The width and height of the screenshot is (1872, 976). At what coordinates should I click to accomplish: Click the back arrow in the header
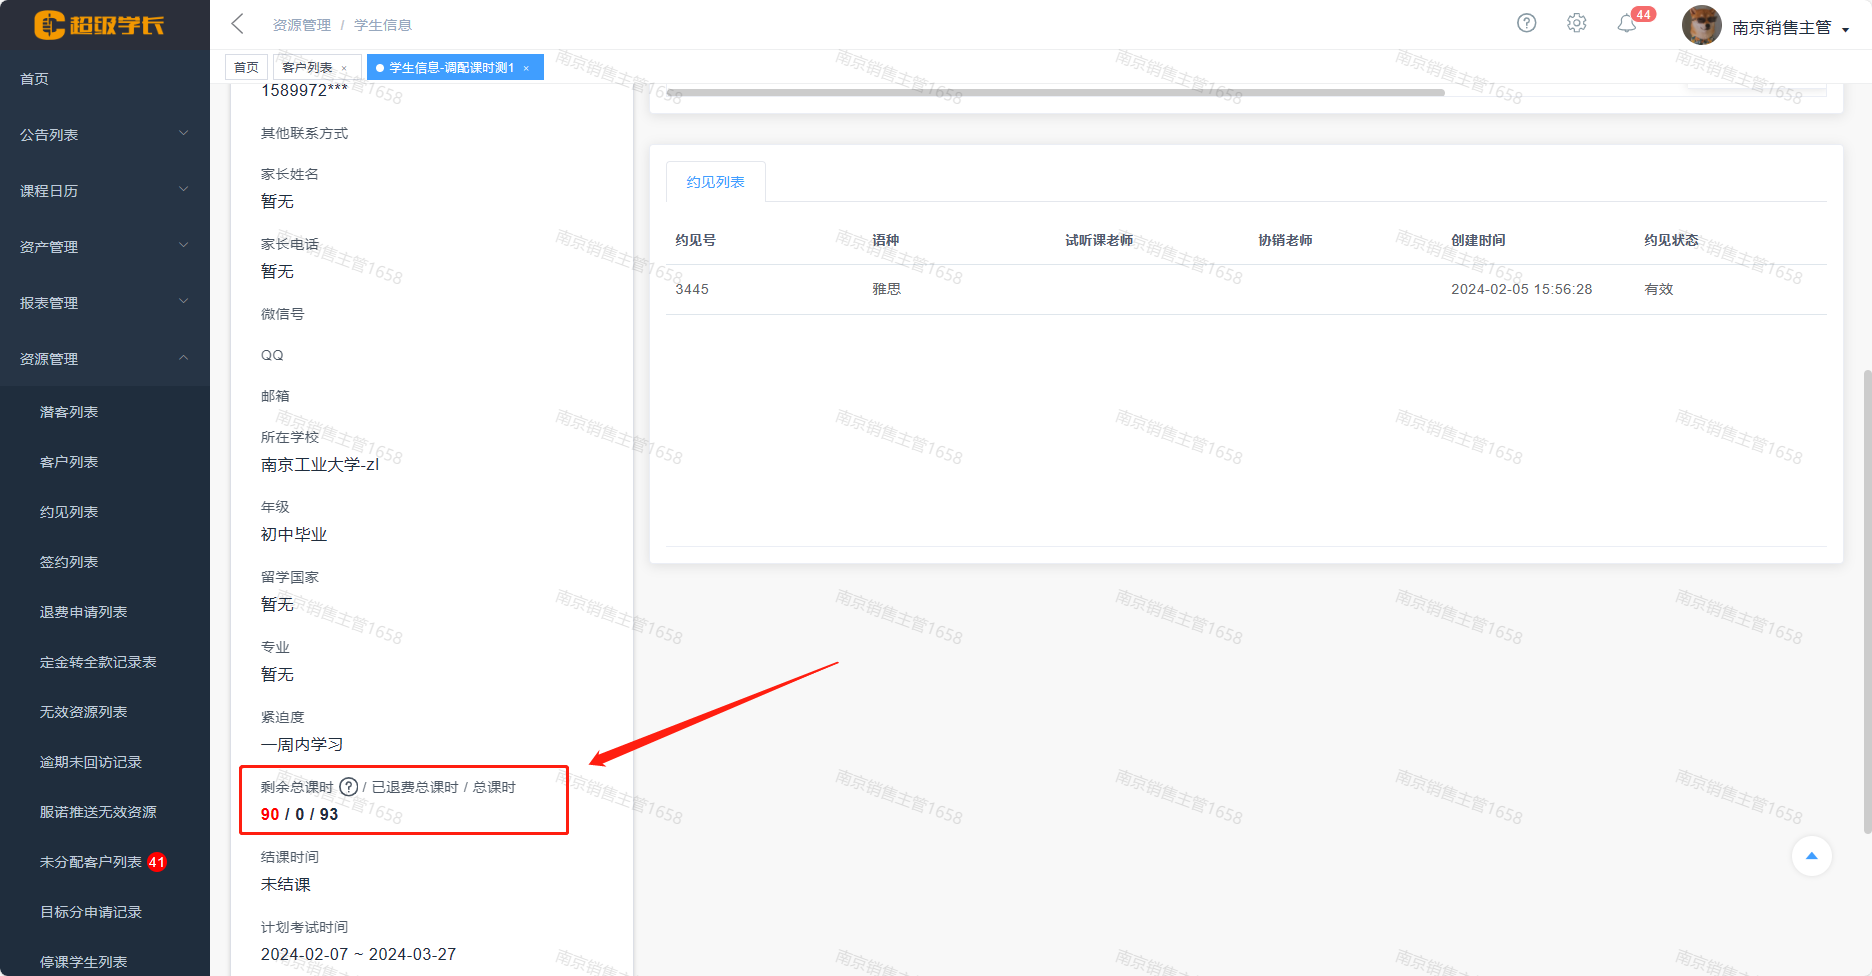(x=237, y=24)
